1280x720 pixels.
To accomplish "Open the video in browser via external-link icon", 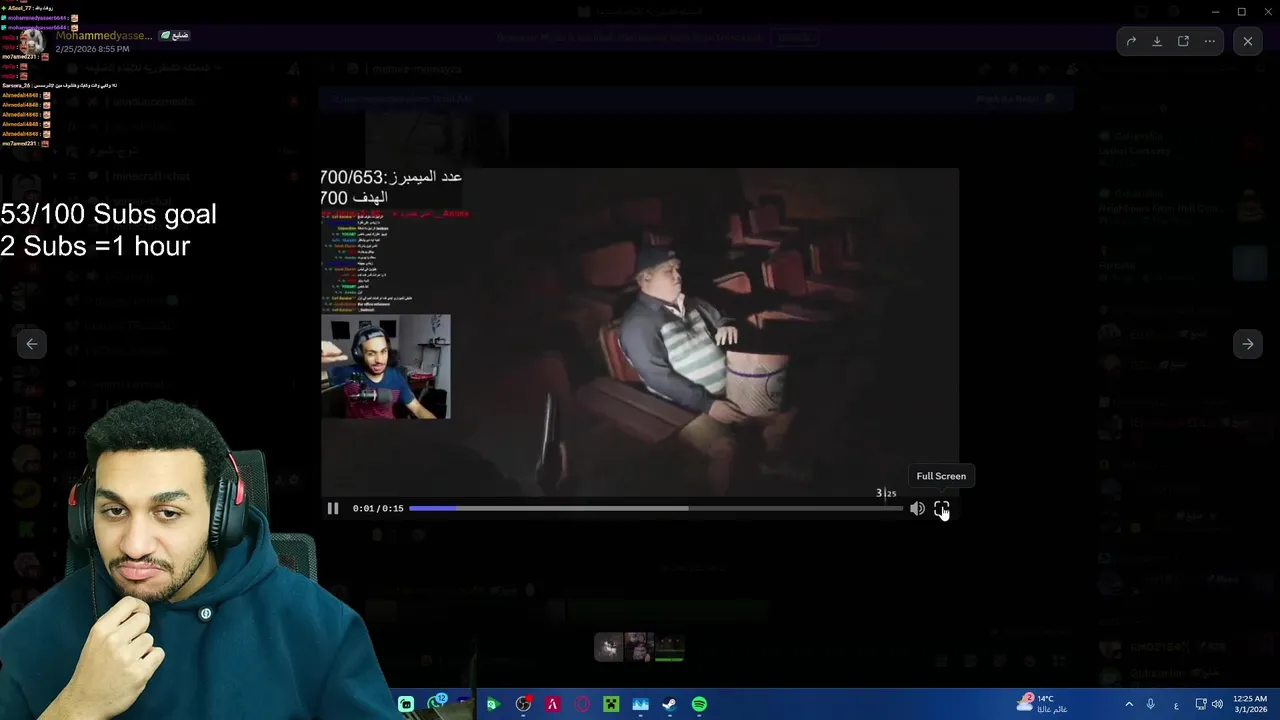I will tap(1183, 41).
